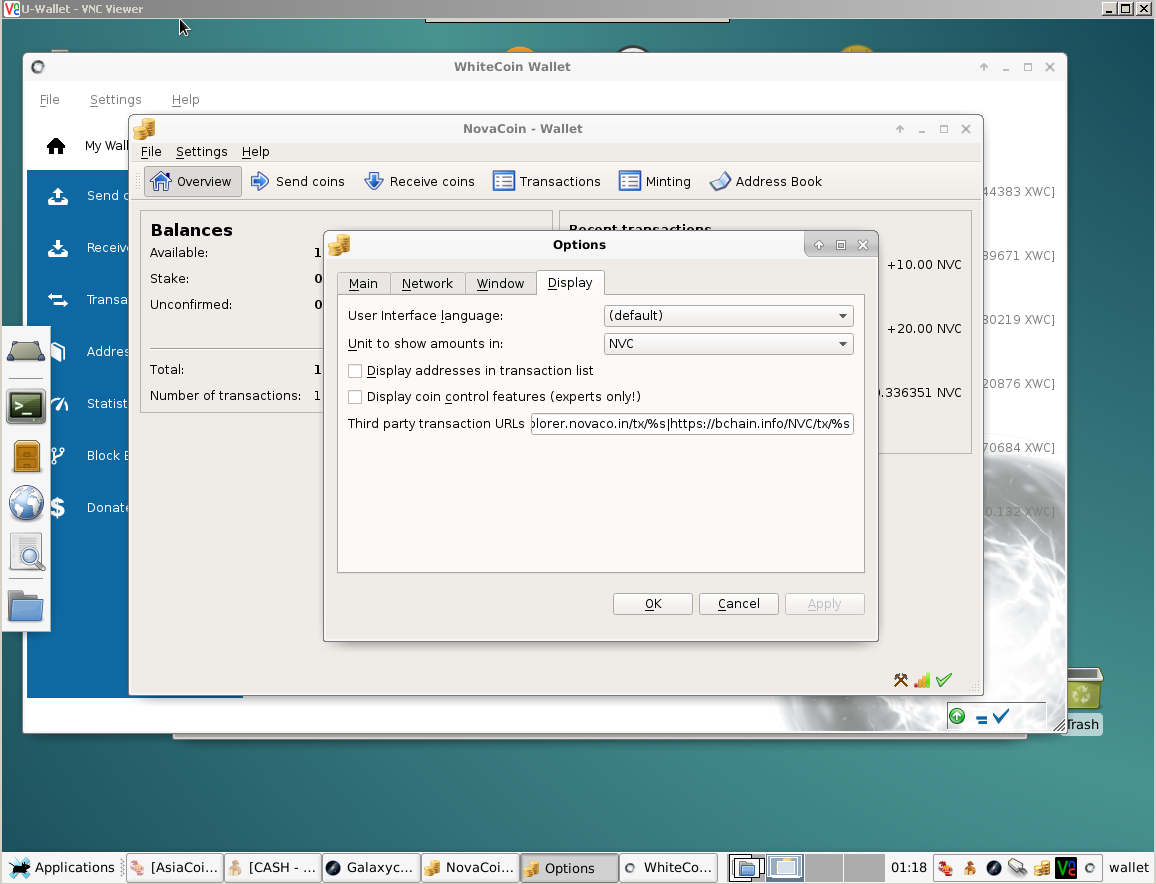The image size is (1156, 884).
Task: Toggle Display coin control features checkbox
Action: click(x=355, y=397)
